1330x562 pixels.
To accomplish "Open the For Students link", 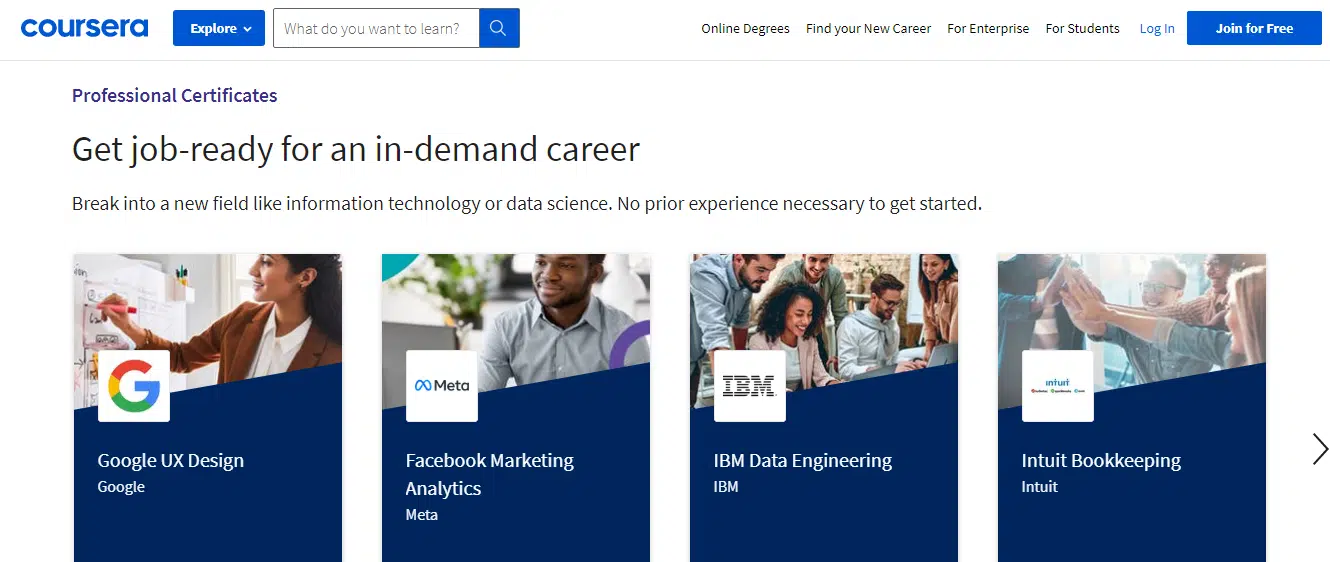I will [1082, 28].
